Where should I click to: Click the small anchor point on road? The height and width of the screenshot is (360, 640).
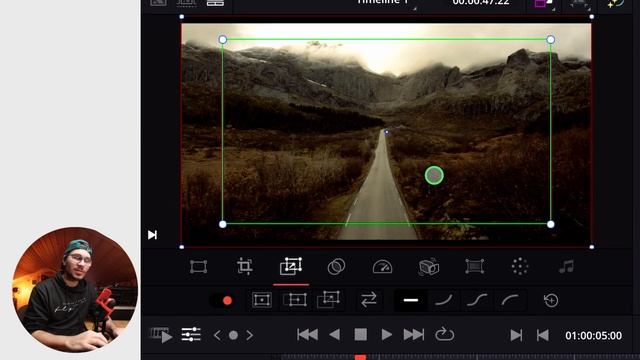(387, 132)
